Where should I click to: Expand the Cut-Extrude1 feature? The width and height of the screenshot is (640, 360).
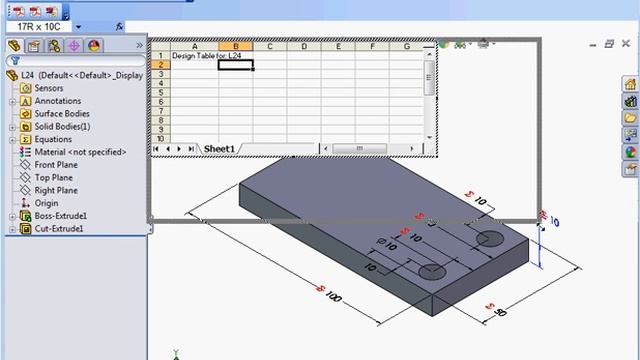[12, 229]
